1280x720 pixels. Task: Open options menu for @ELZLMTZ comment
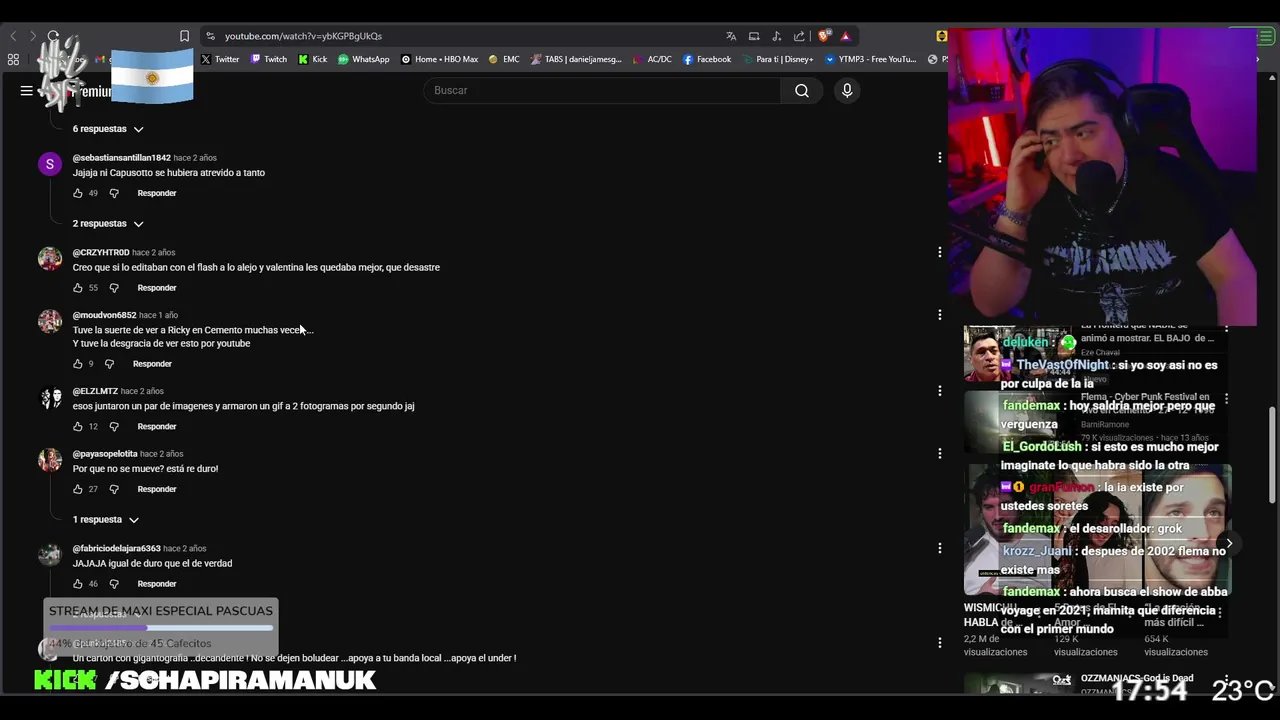(939, 391)
